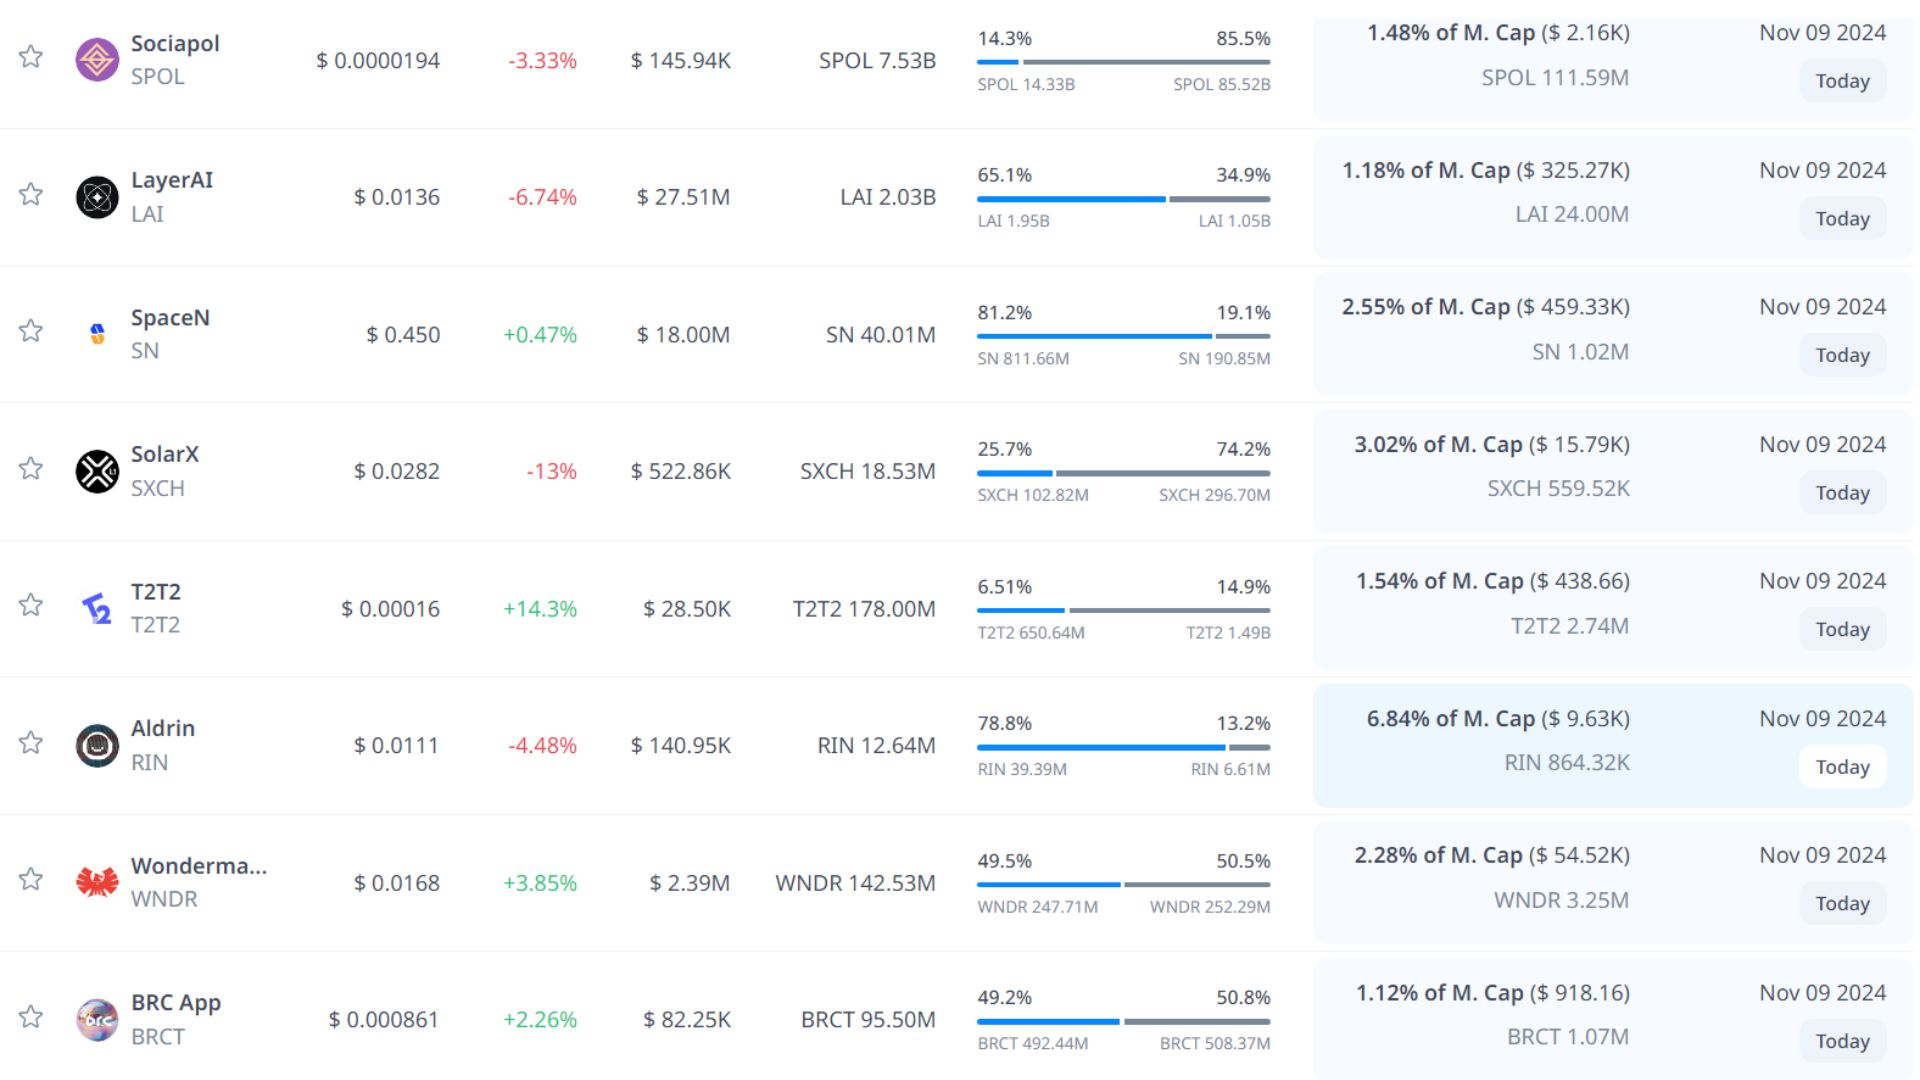Click the T2T2 coin logo icon
This screenshot has height=1080, width=1920.
pyautogui.click(x=97, y=608)
